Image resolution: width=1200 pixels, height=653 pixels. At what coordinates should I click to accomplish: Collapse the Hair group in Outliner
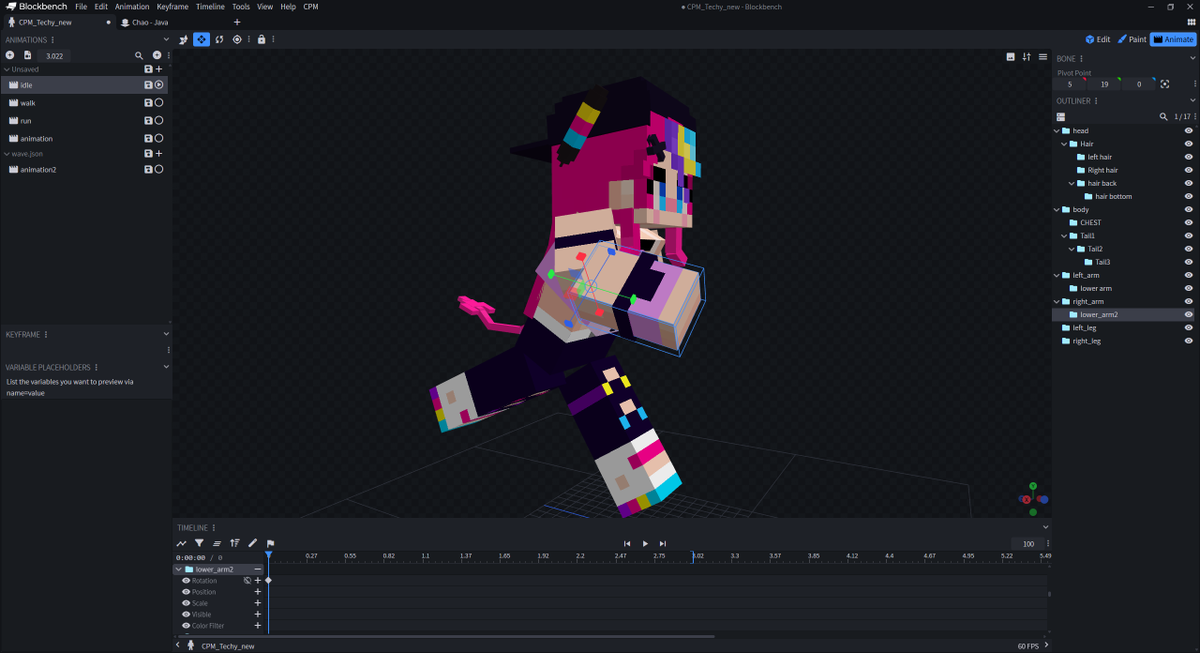point(1064,144)
